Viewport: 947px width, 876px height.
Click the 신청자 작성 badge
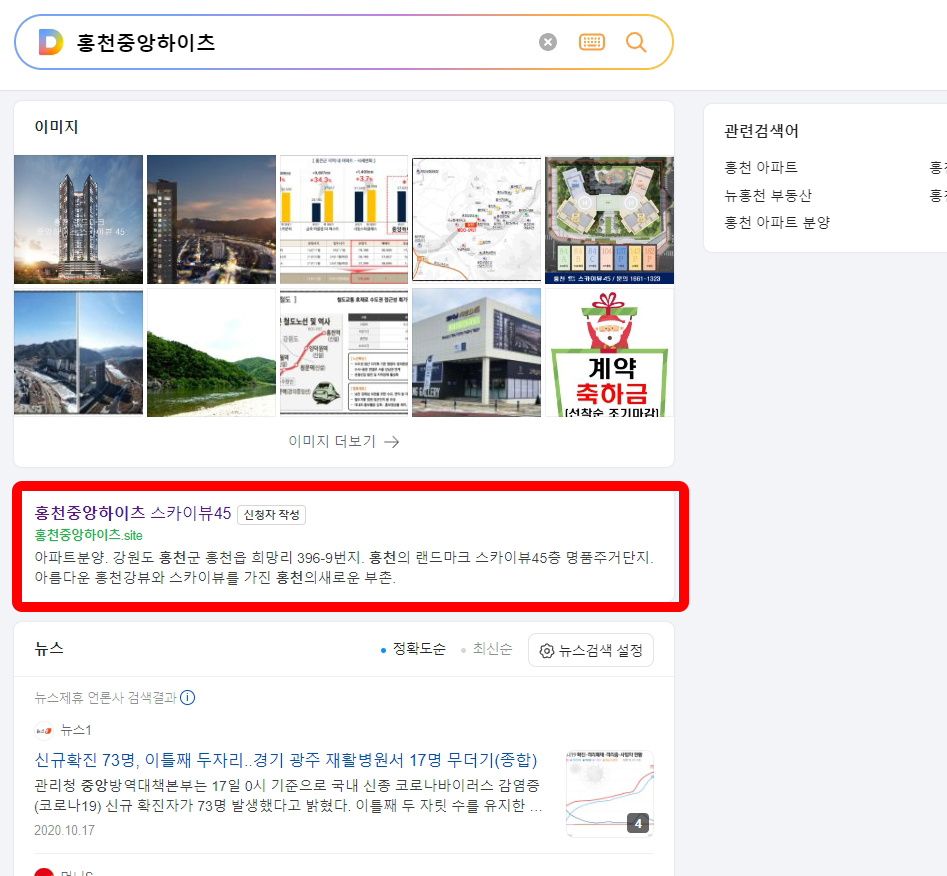272,515
